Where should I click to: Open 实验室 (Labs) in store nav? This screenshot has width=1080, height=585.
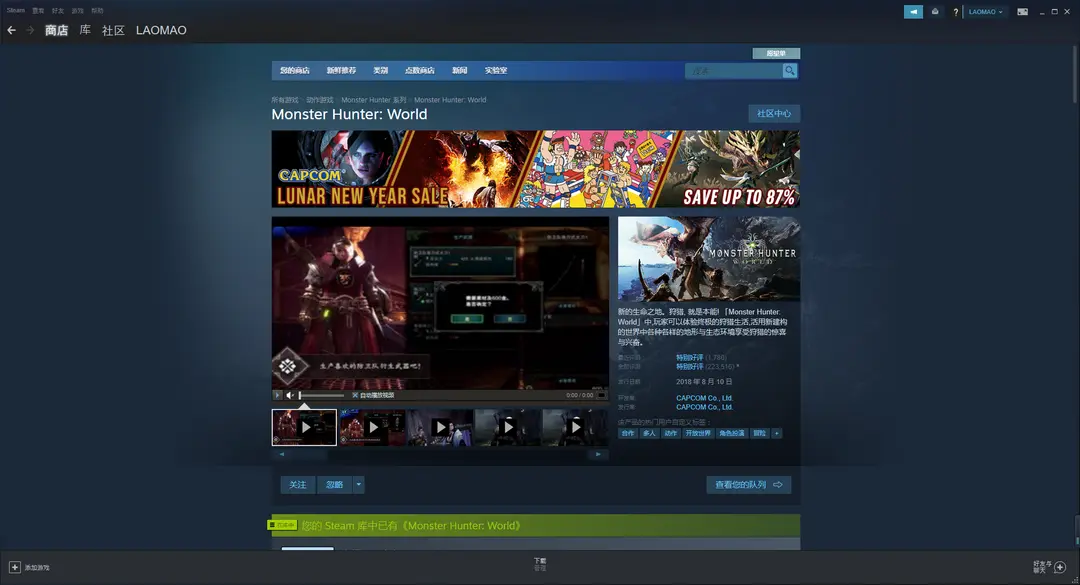(x=496, y=70)
